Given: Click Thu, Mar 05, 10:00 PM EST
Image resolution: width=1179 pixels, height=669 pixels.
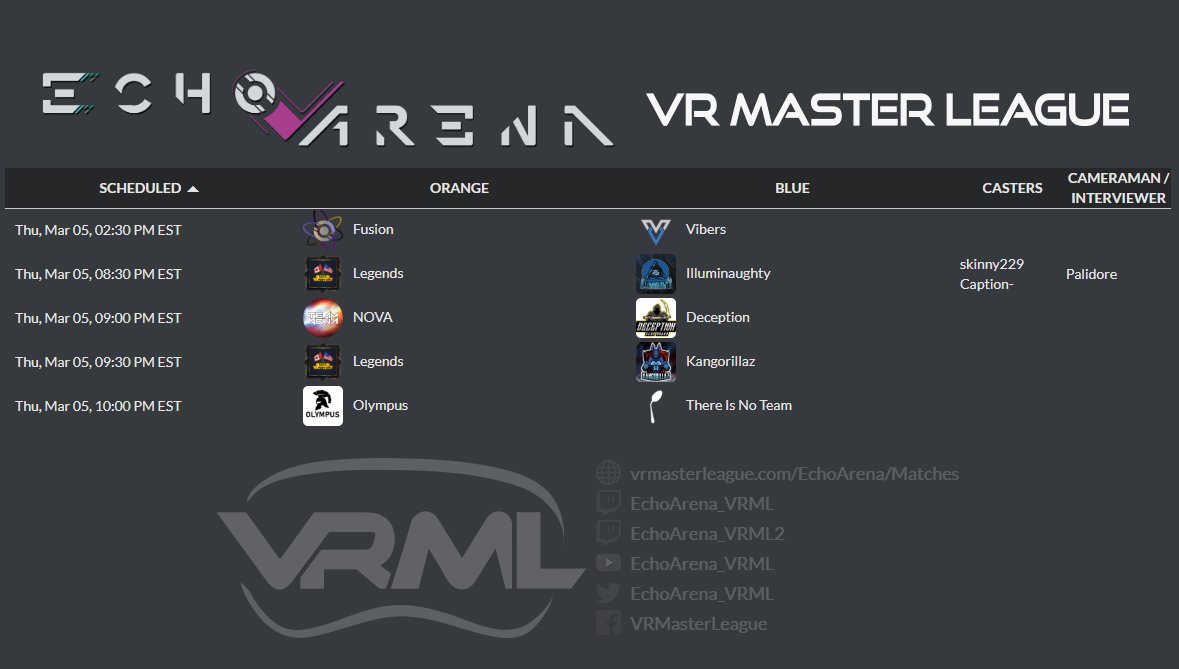Looking at the screenshot, I should point(98,406).
